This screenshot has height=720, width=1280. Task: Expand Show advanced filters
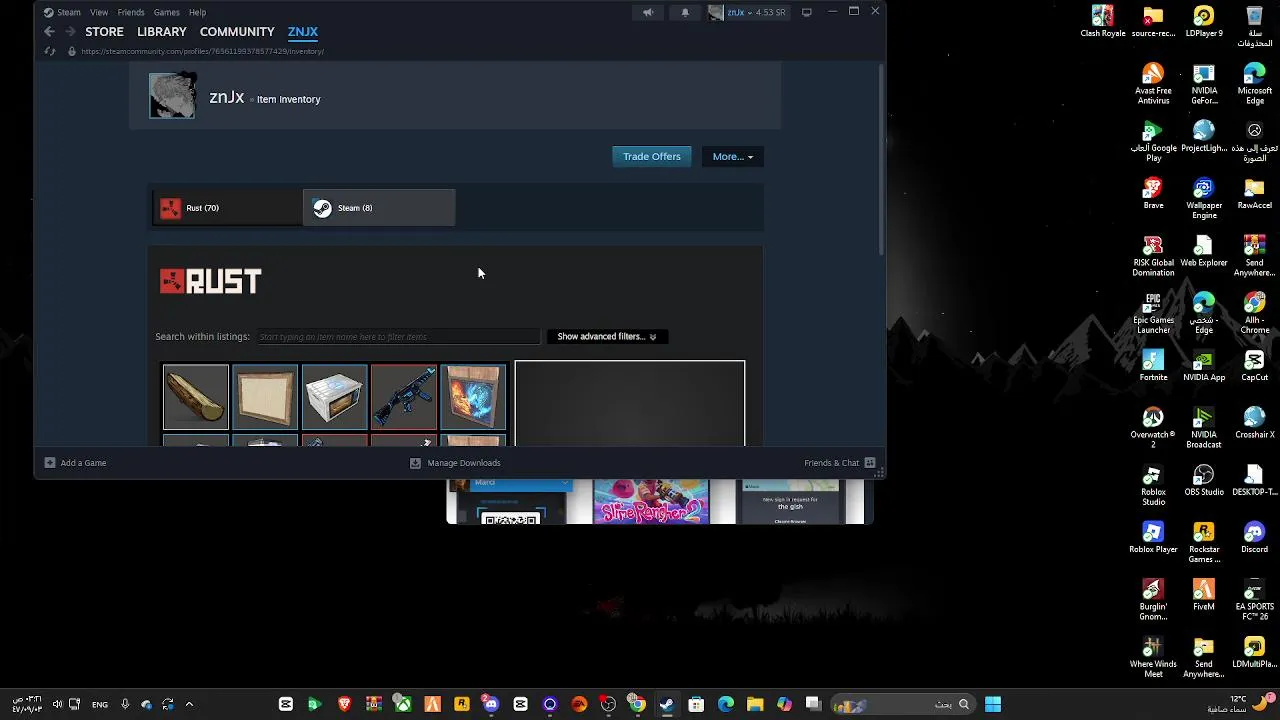tap(606, 337)
